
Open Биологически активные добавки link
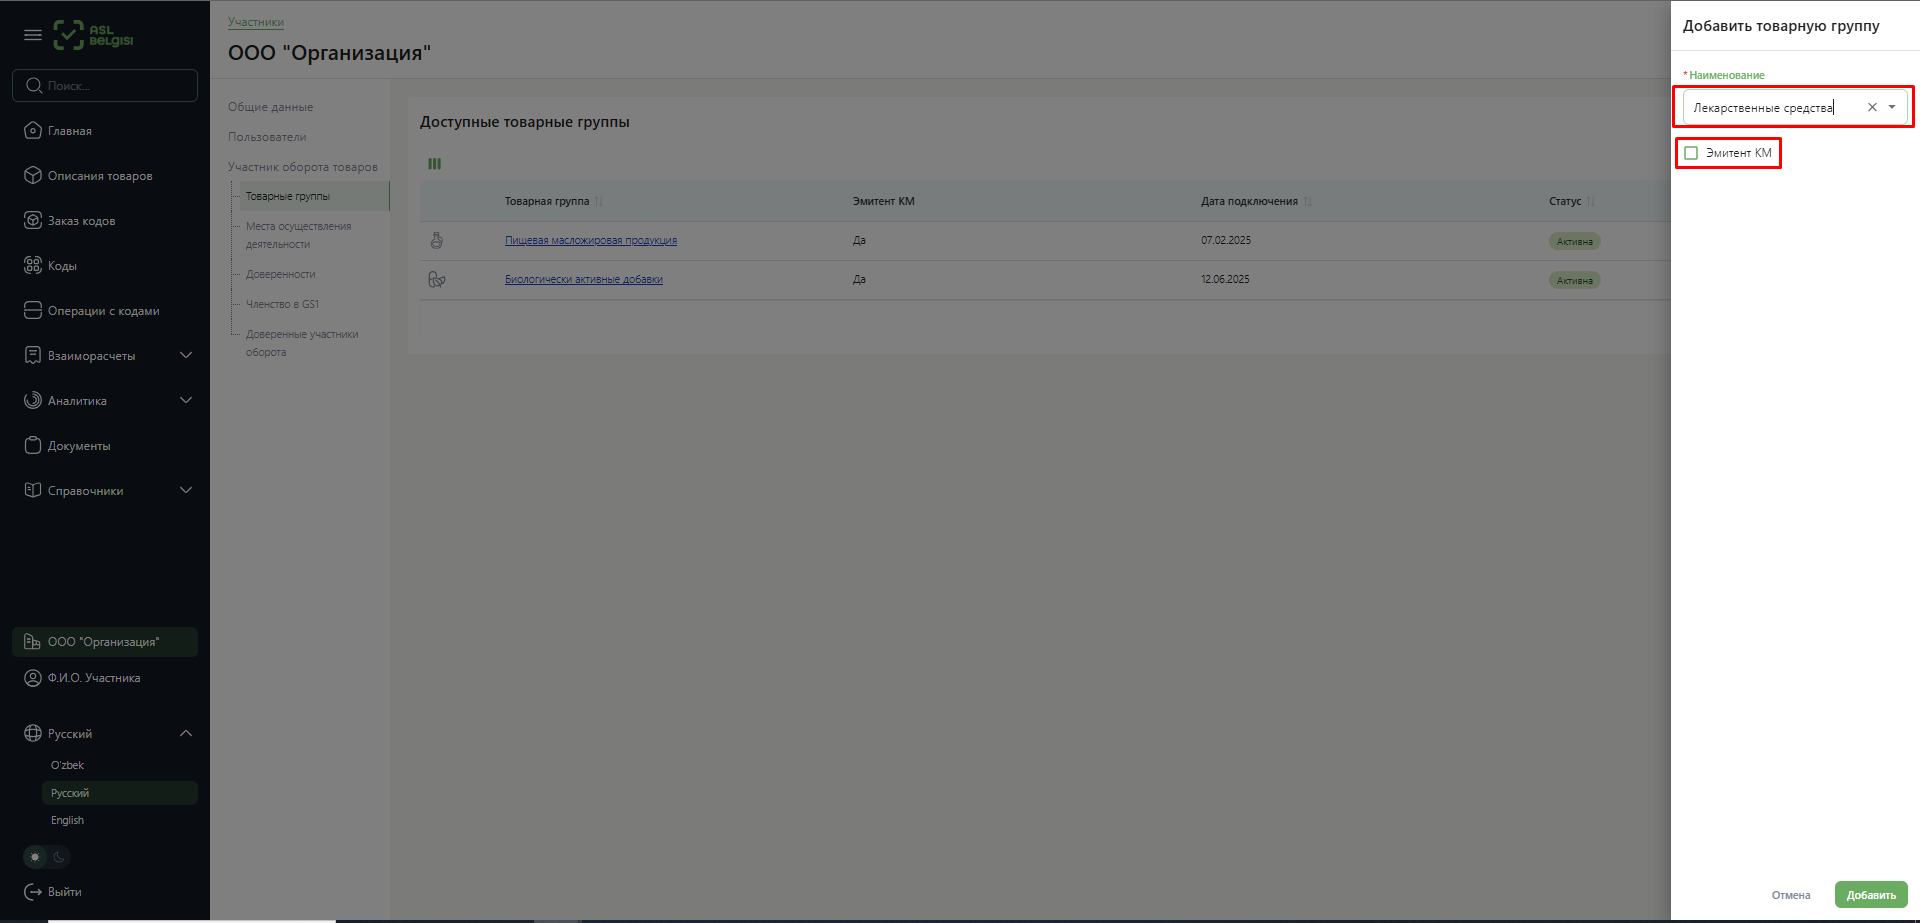(x=584, y=280)
